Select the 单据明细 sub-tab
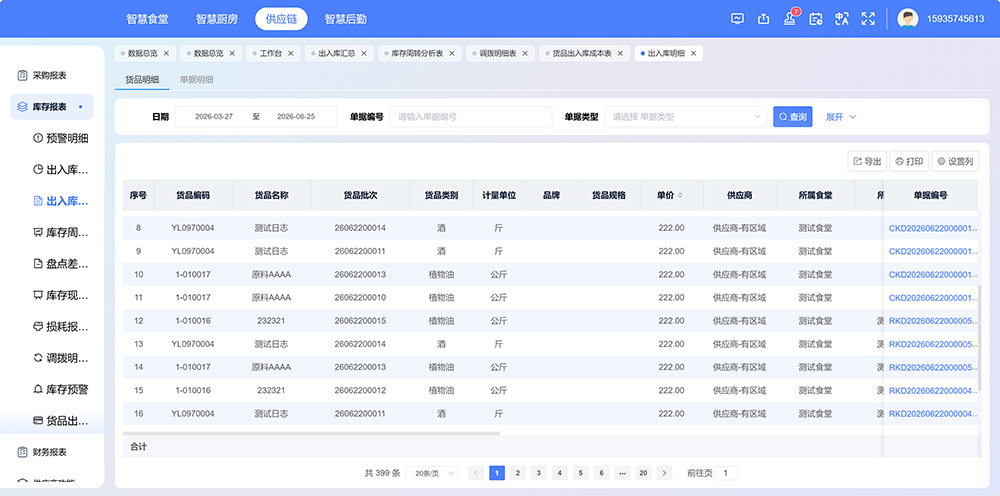This screenshot has width=1000, height=496. pyautogui.click(x=196, y=80)
